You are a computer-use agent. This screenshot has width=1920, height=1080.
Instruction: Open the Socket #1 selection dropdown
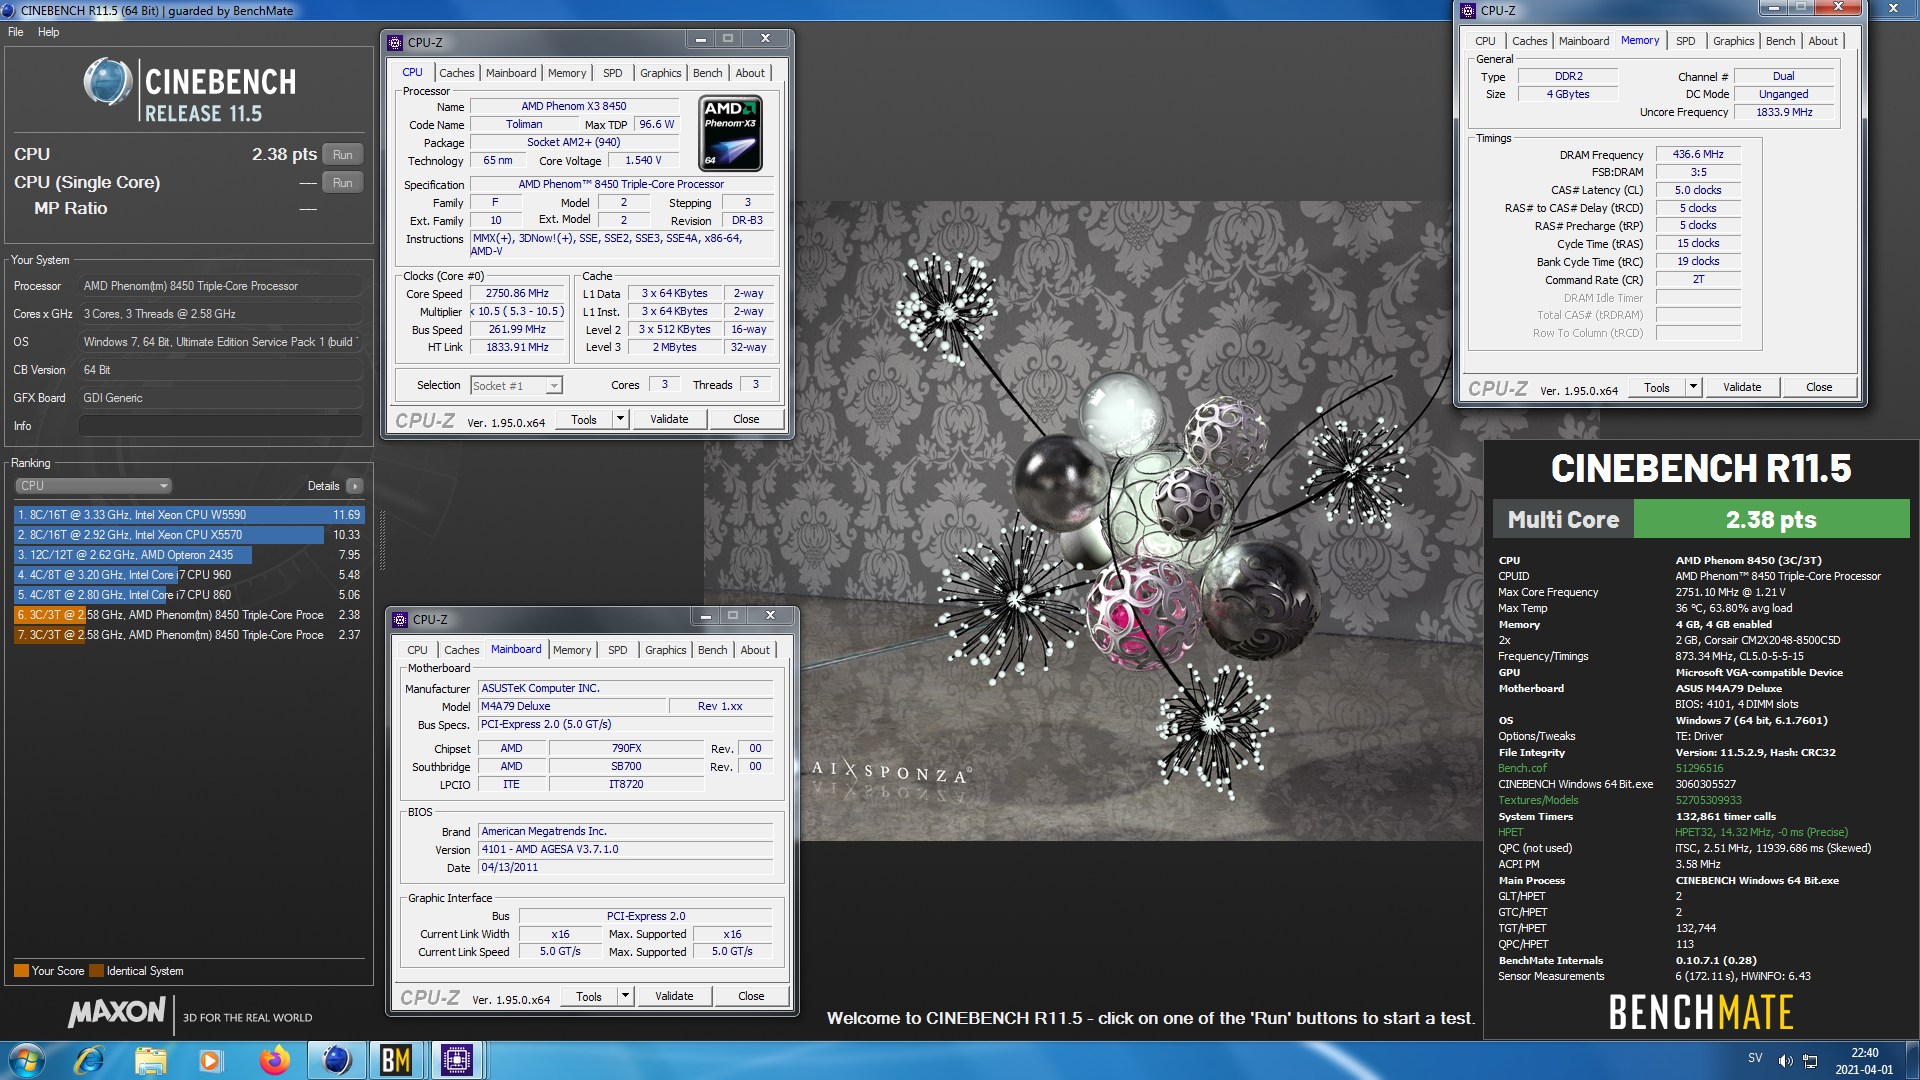(x=517, y=386)
